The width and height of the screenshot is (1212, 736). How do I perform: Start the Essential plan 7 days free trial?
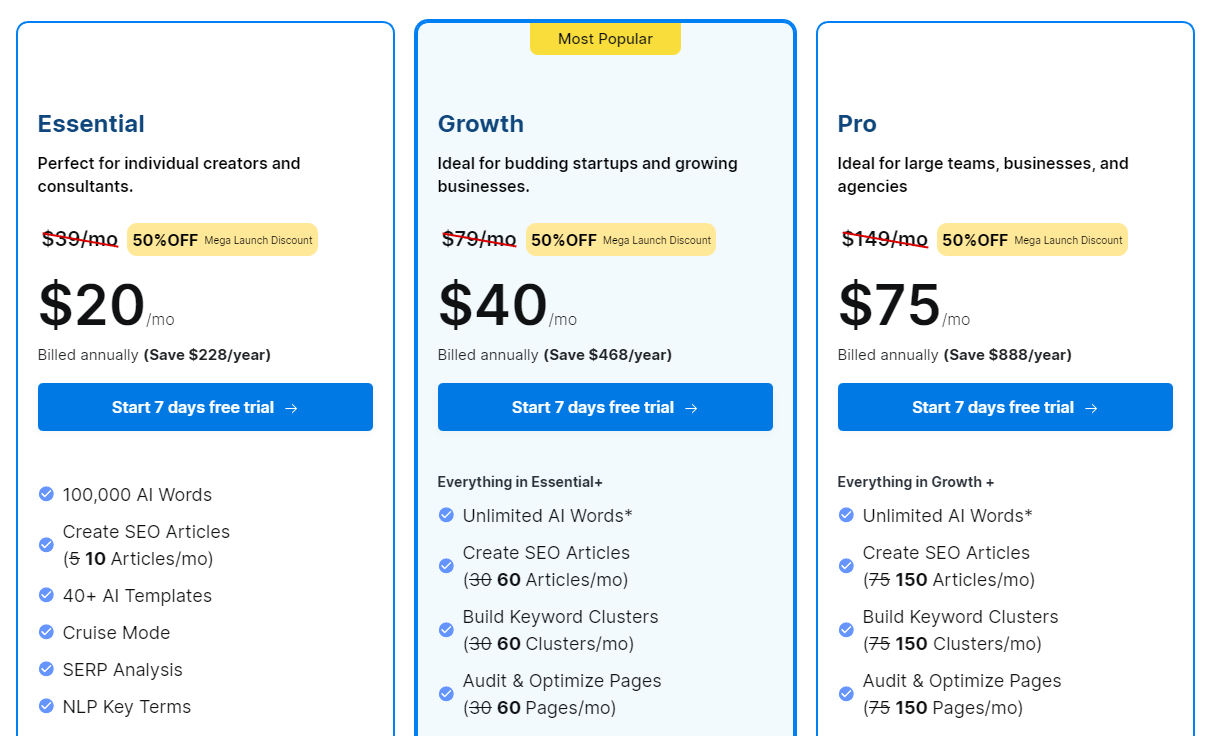click(205, 407)
